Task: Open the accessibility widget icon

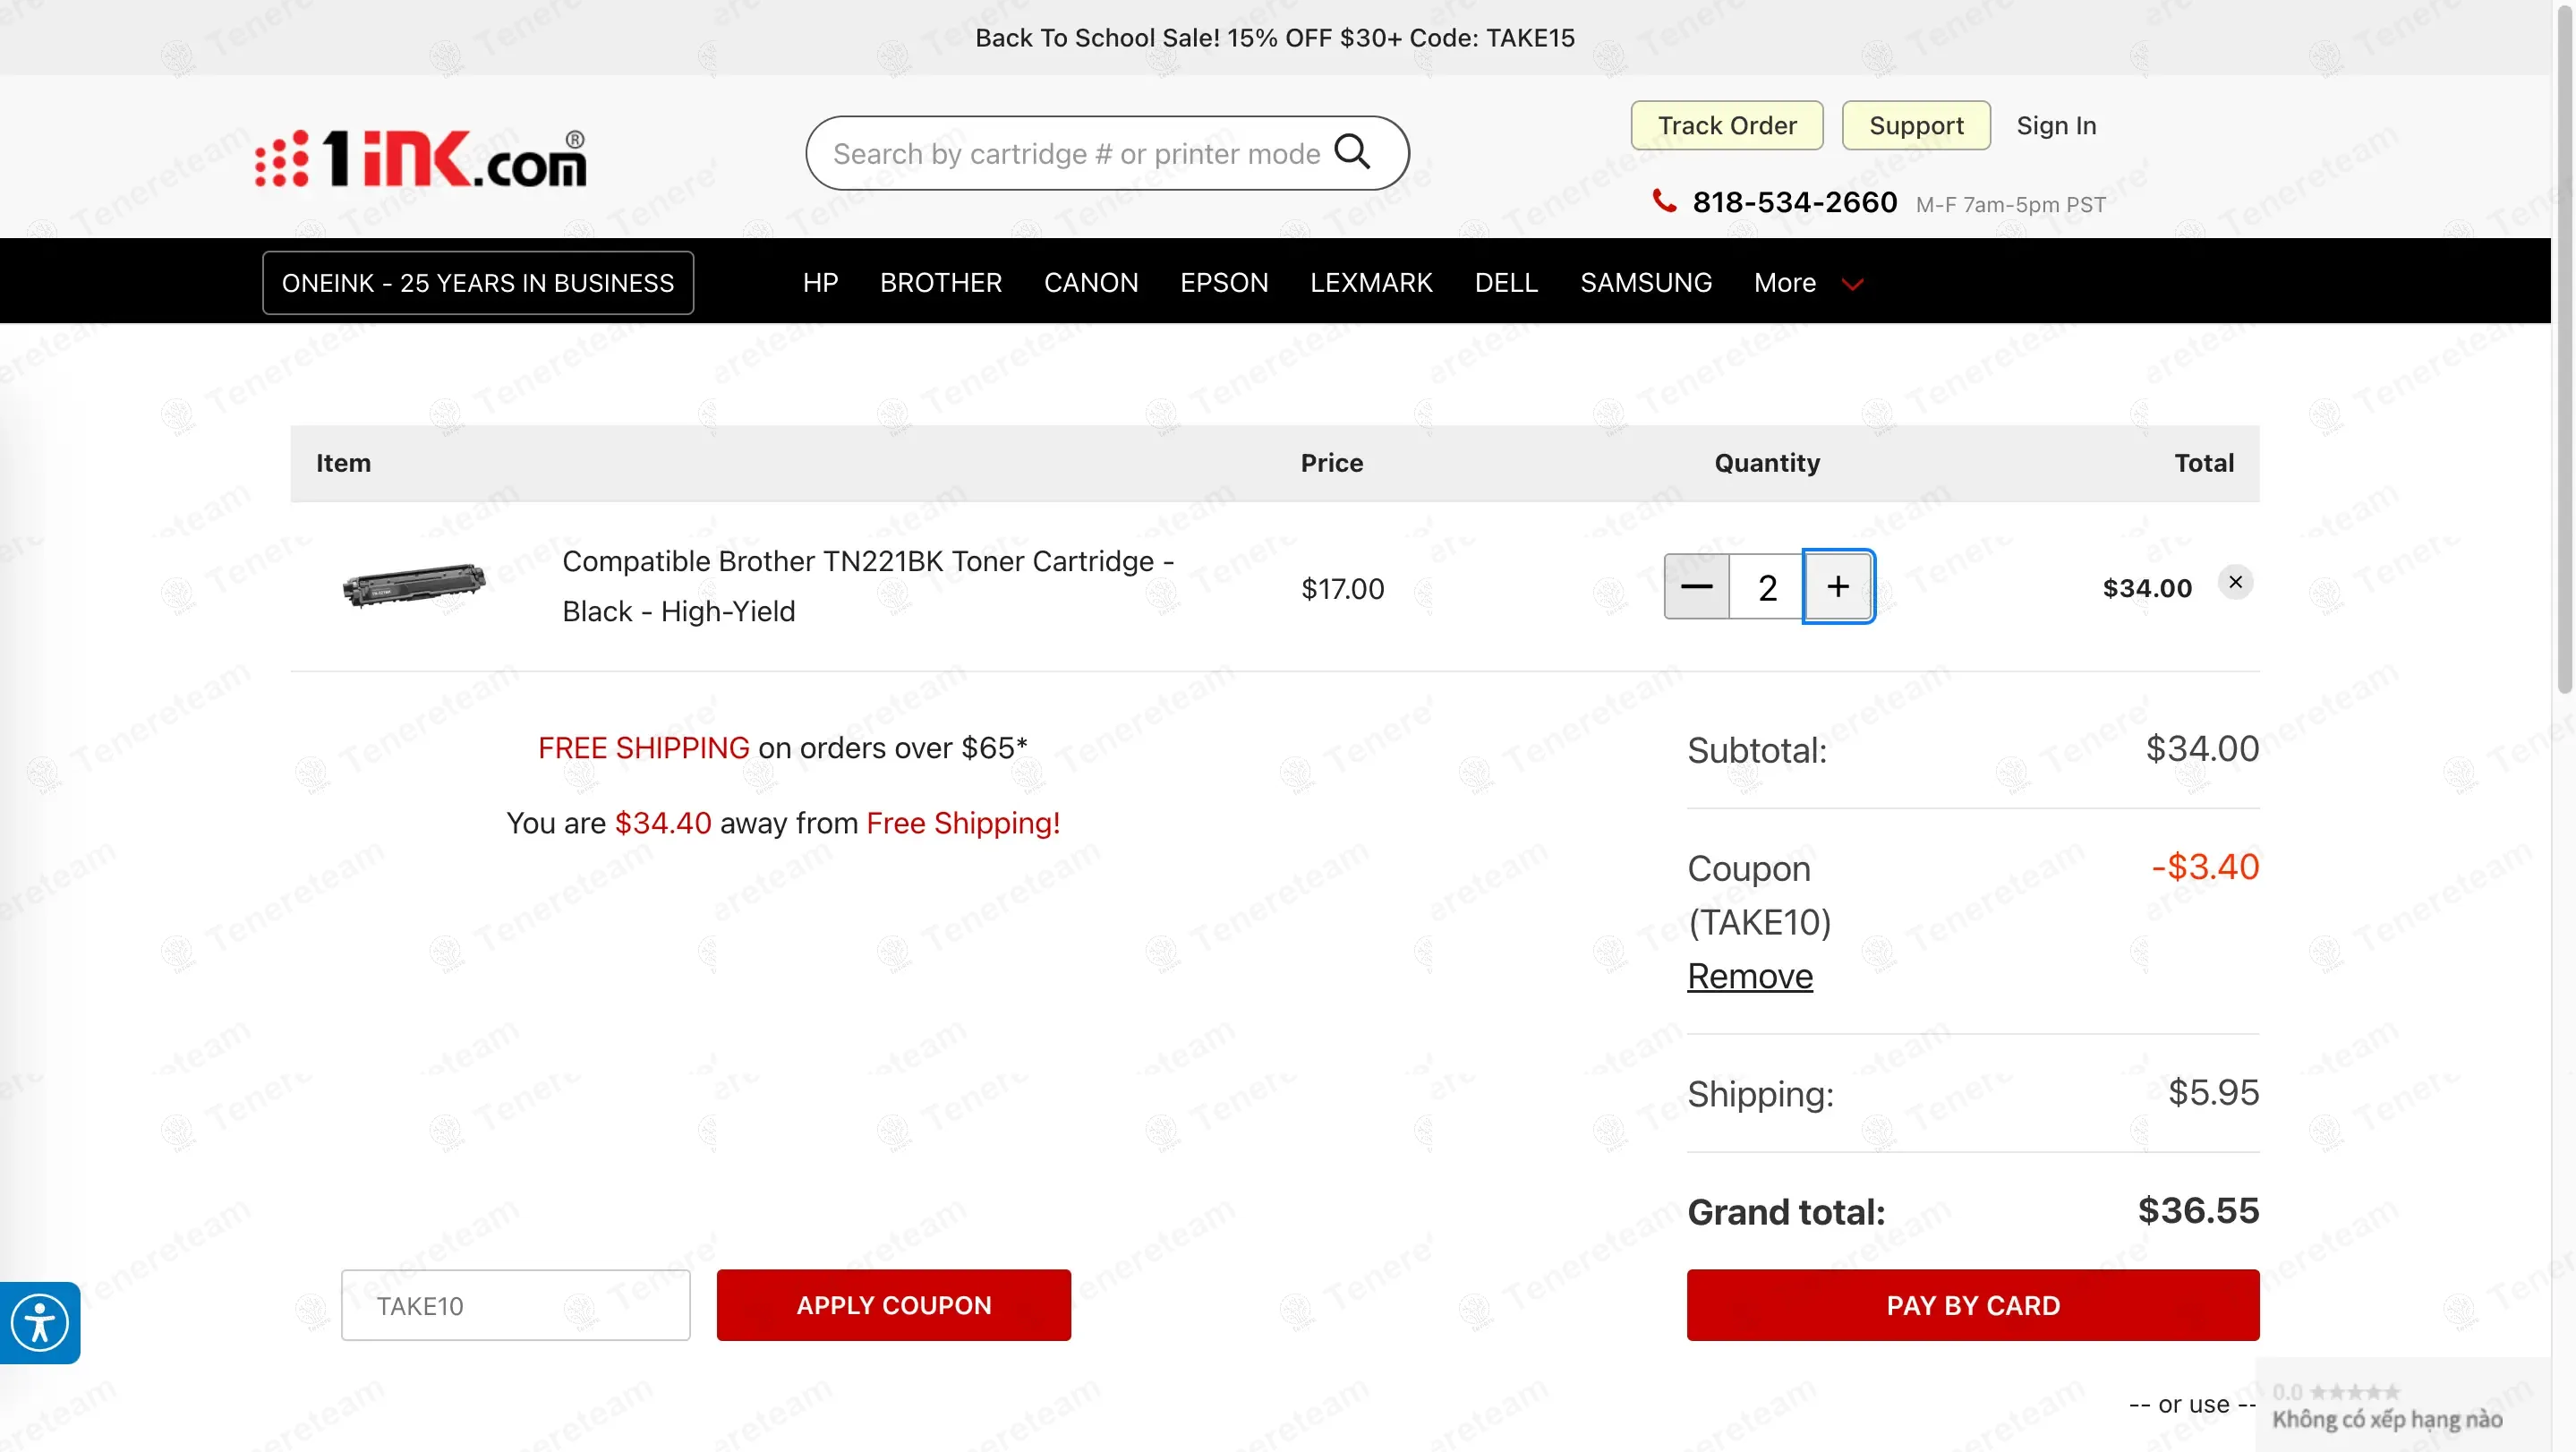Action: tap(40, 1322)
